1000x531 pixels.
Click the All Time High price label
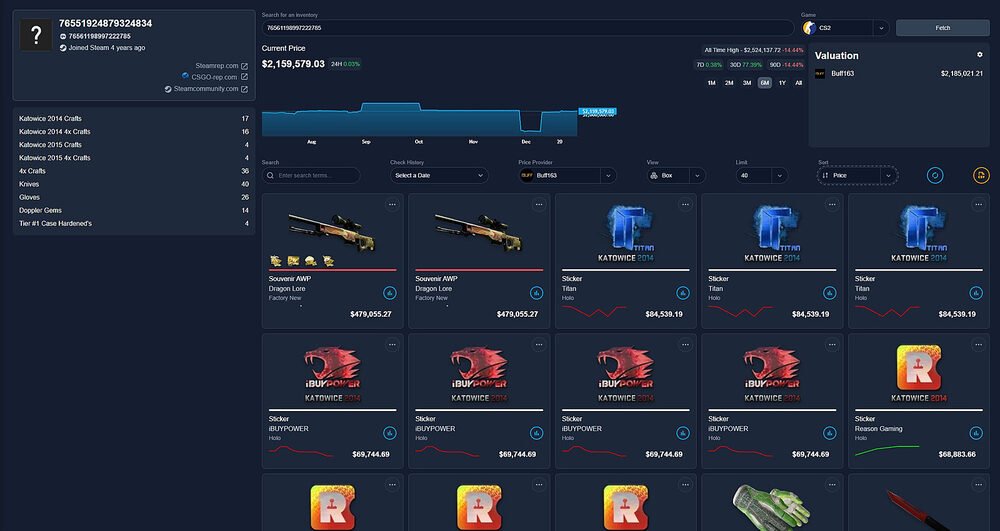coord(754,50)
